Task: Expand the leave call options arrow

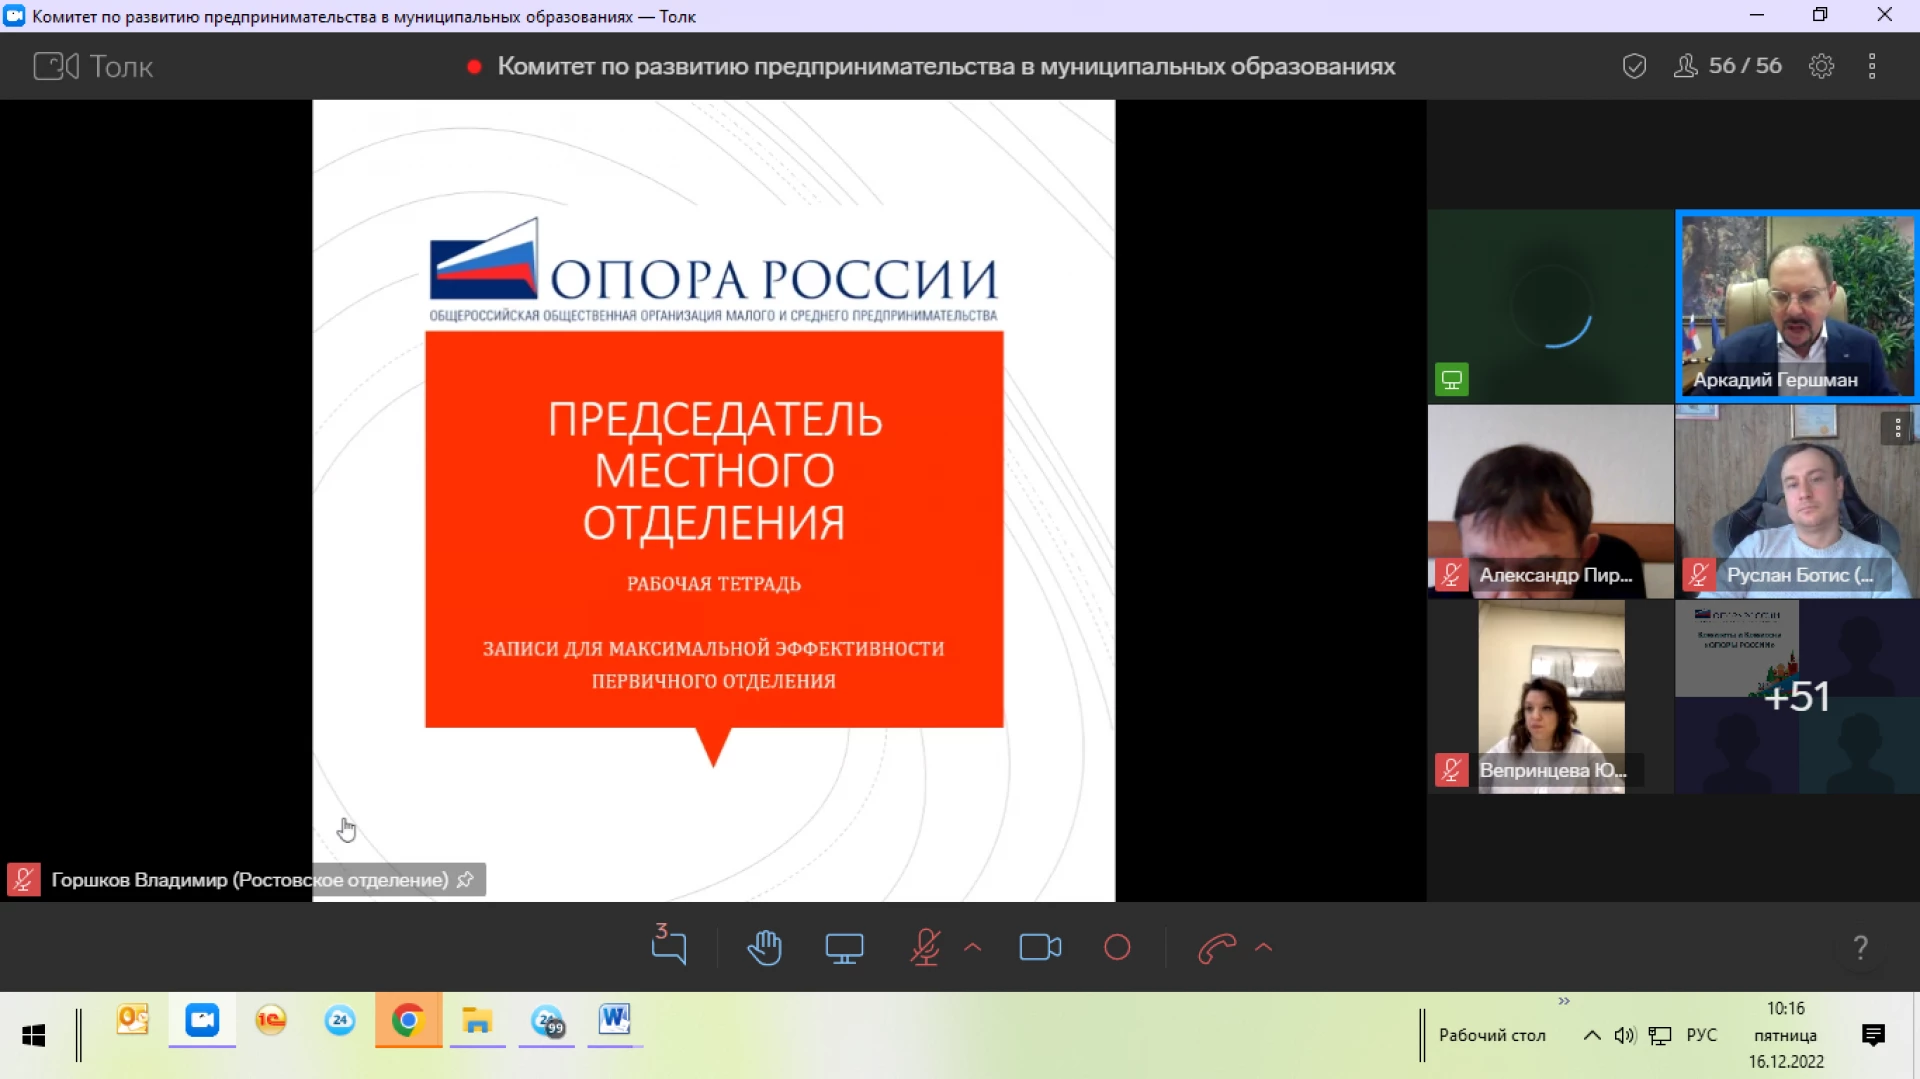Action: (1263, 947)
